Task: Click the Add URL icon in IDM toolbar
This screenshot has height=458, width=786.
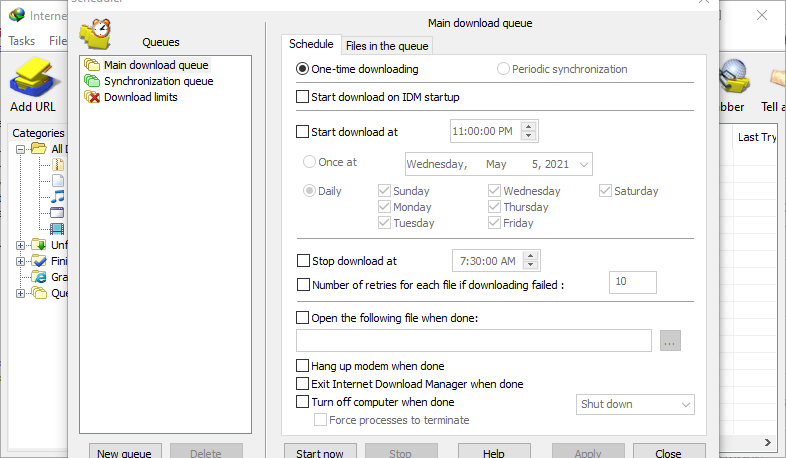Action: [x=34, y=77]
